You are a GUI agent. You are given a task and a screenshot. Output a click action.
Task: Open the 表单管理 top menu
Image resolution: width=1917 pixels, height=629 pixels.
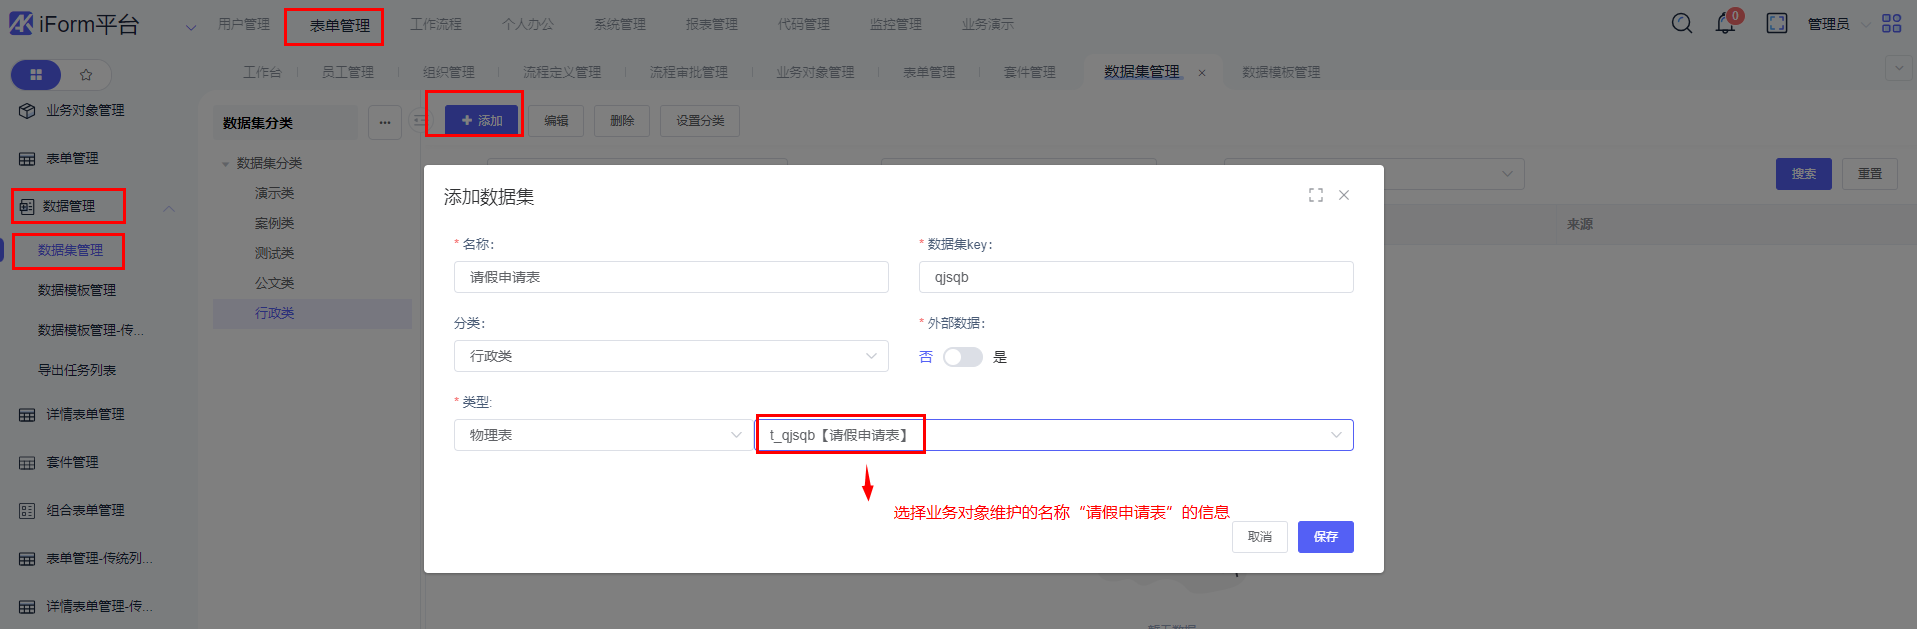pyautogui.click(x=339, y=26)
